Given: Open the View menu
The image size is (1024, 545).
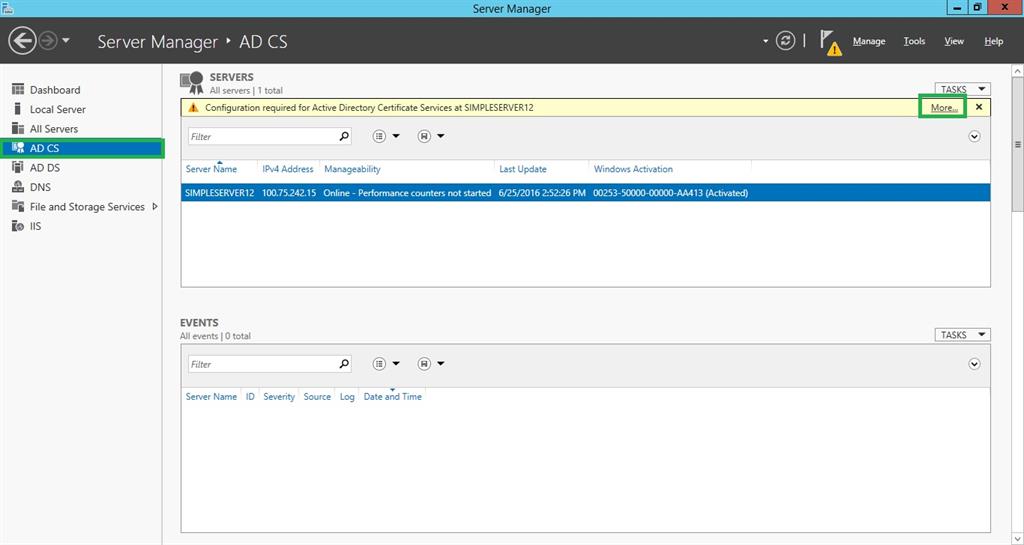Looking at the screenshot, I should click(953, 41).
